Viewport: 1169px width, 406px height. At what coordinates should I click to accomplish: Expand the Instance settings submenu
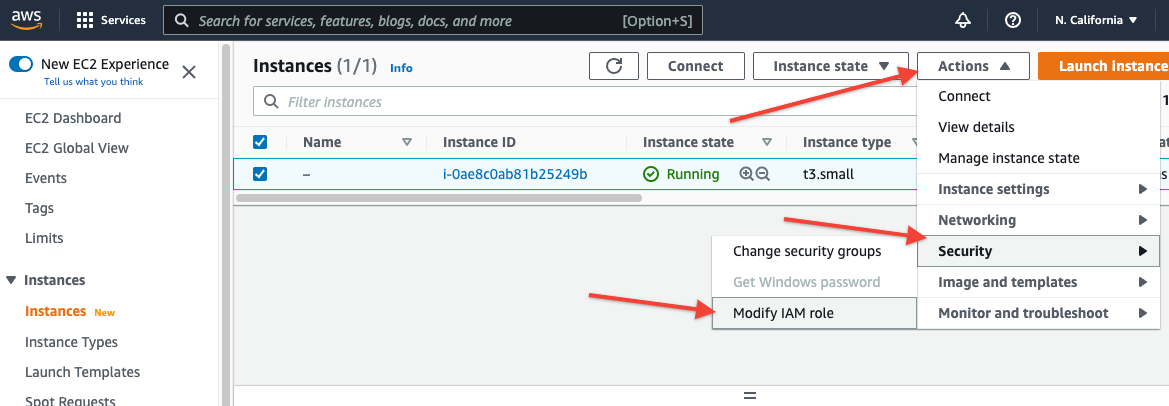click(1038, 189)
